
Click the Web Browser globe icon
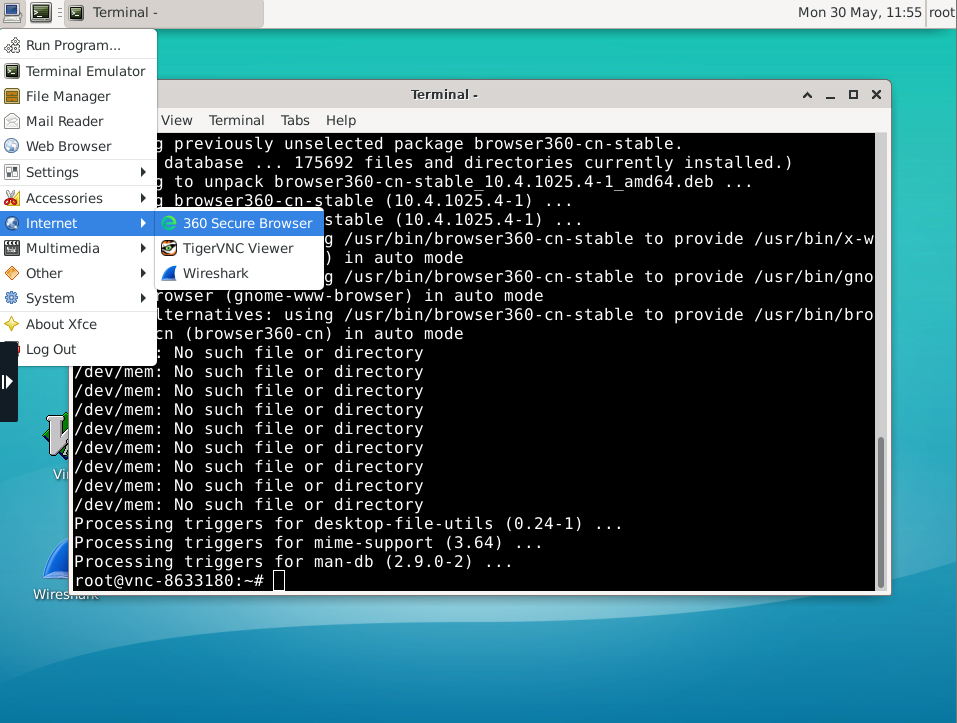12,146
